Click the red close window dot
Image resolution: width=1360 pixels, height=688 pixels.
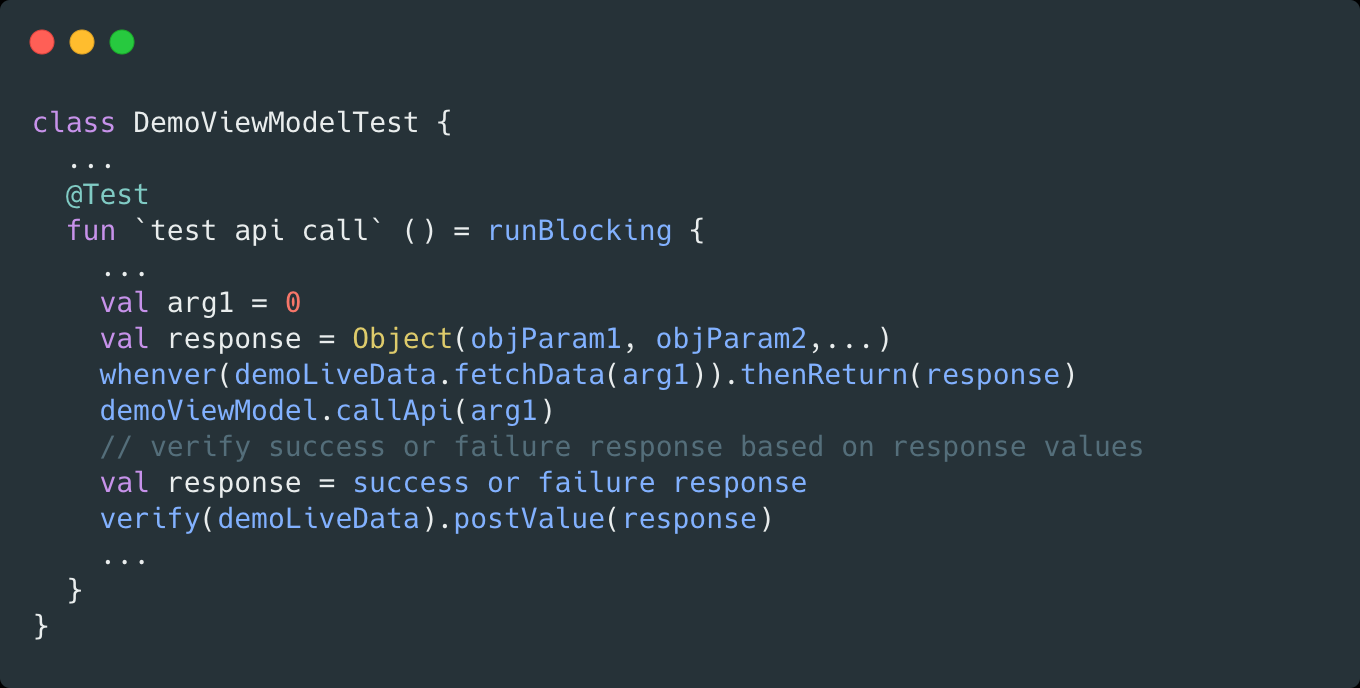point(42,42)
